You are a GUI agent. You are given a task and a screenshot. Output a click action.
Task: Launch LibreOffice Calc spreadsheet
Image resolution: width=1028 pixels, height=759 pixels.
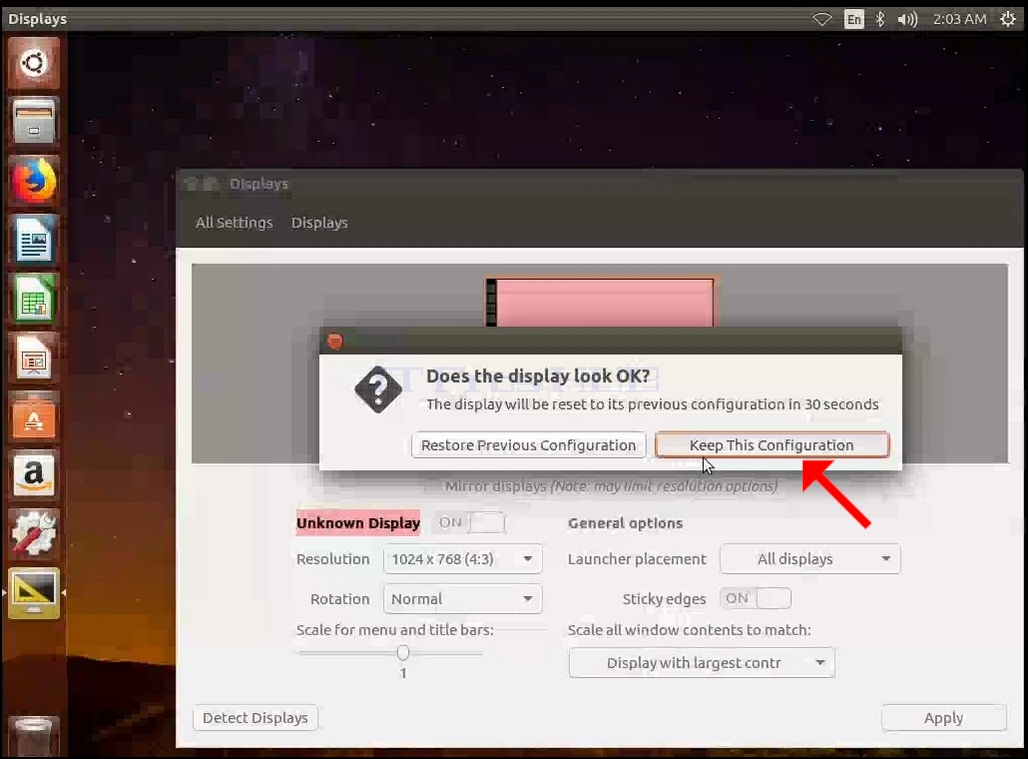tap(33, 299)
